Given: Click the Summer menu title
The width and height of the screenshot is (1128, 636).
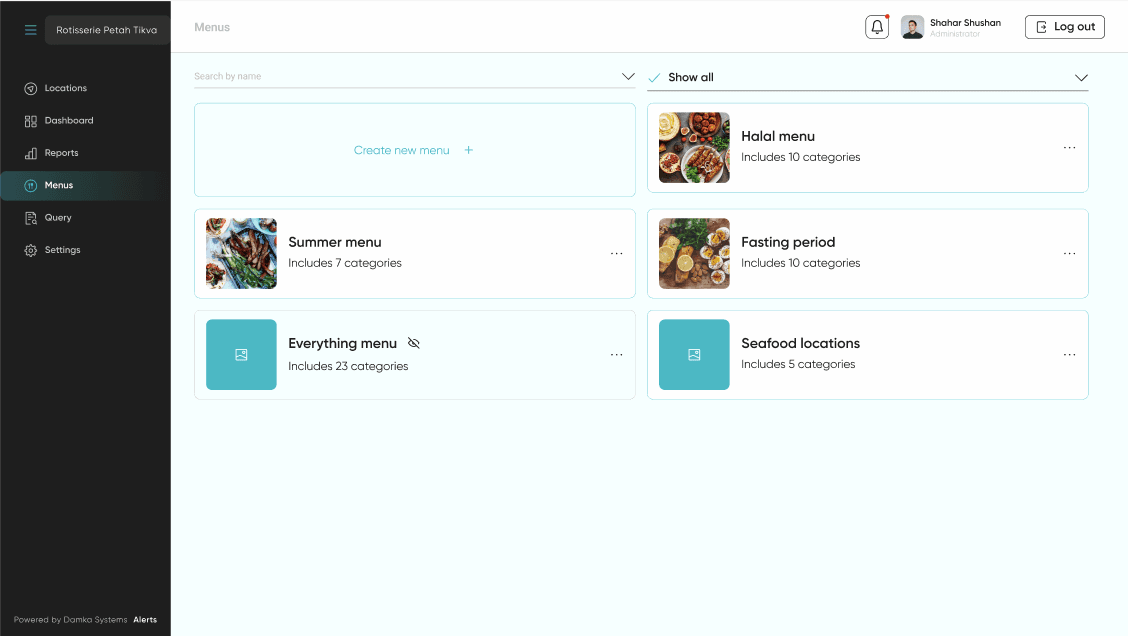Looking at the screenshot, I should tap(335, 242).
